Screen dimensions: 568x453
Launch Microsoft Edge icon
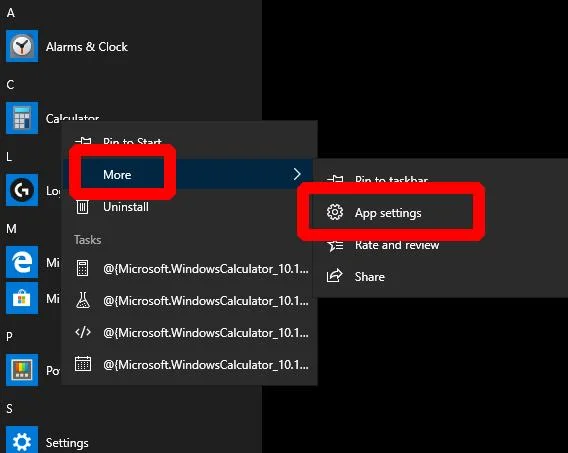point(22,262)
